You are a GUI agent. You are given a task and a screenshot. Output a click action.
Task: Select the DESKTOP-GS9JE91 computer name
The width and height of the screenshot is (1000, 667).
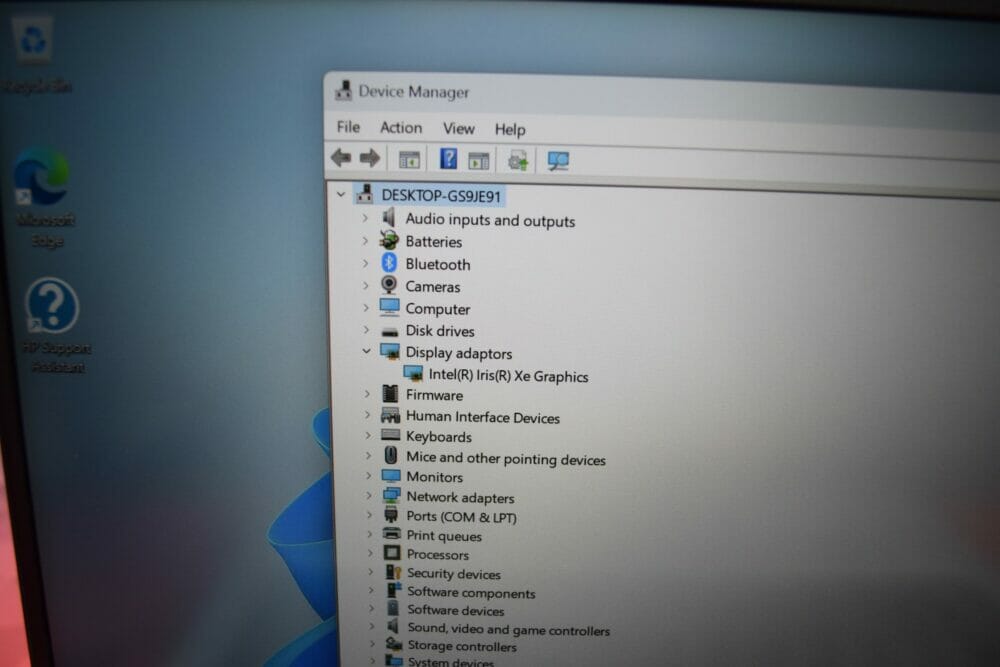[x=441, y=196]
